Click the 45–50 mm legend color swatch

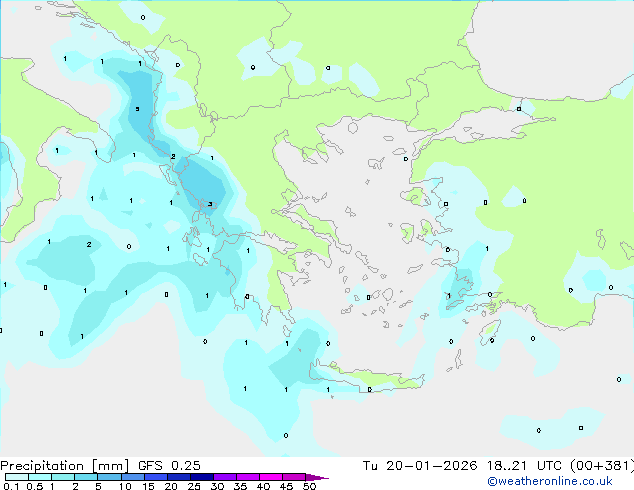tap(294, 477)
